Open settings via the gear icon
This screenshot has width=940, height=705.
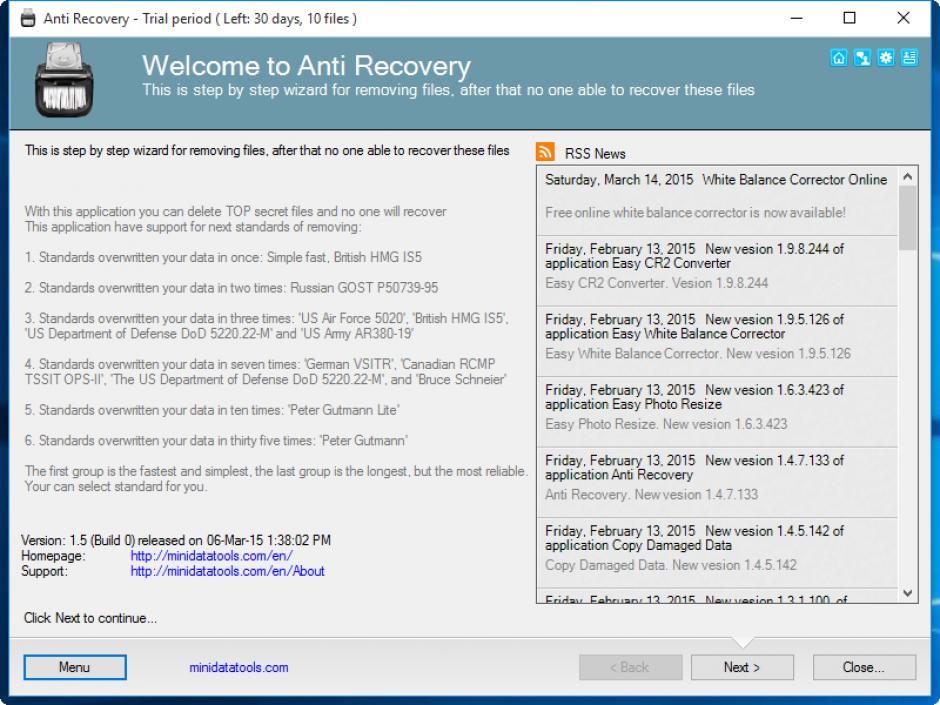tap(885, 58)
